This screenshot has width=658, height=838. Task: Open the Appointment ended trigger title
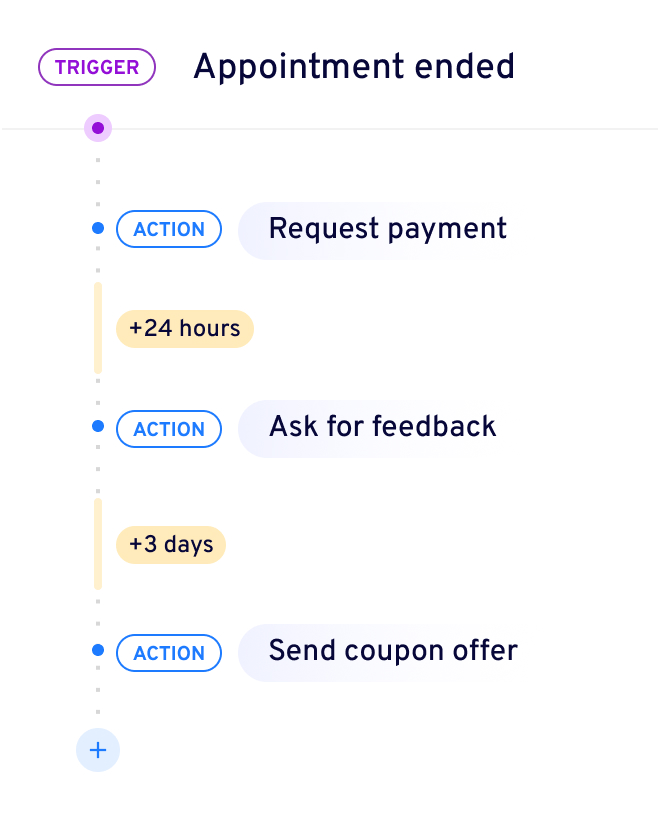353,67
